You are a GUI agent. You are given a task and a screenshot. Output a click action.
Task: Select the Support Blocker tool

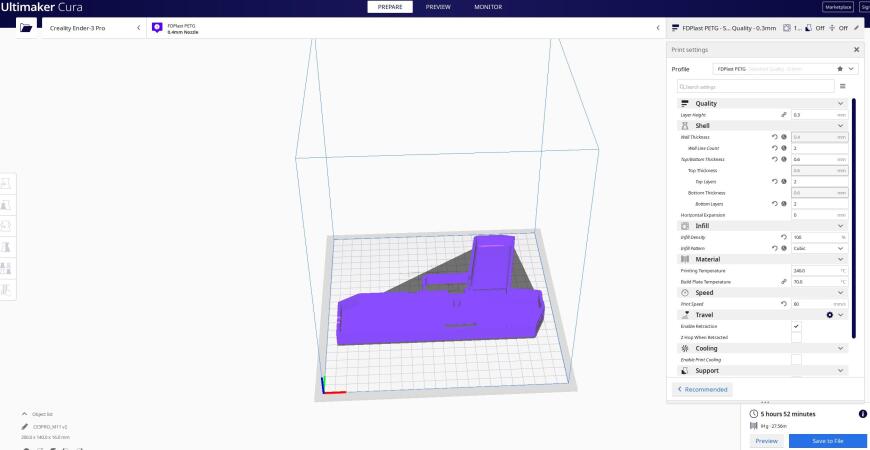(7, 290)
